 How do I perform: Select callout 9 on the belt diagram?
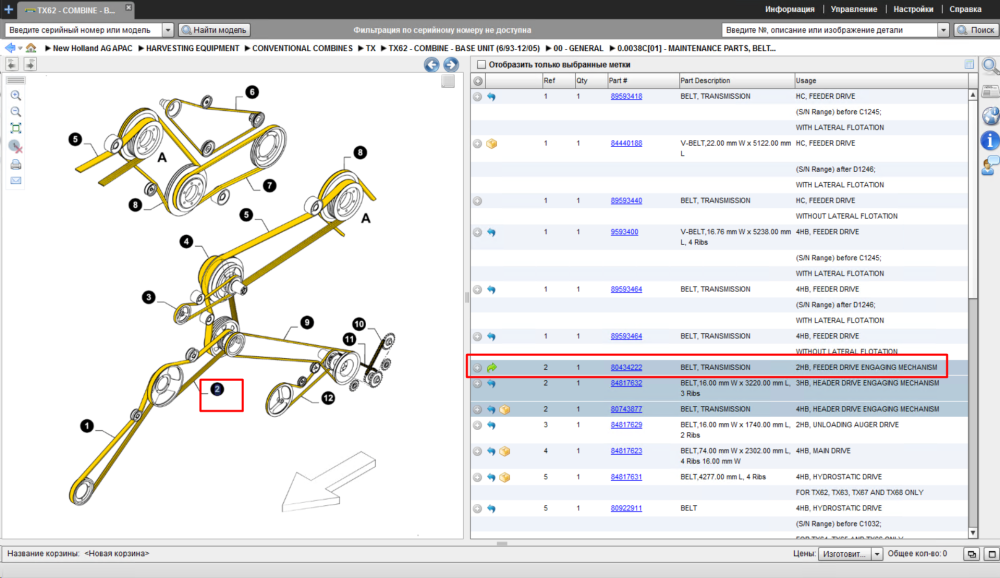pyautogui.click(x=307, y=323)
